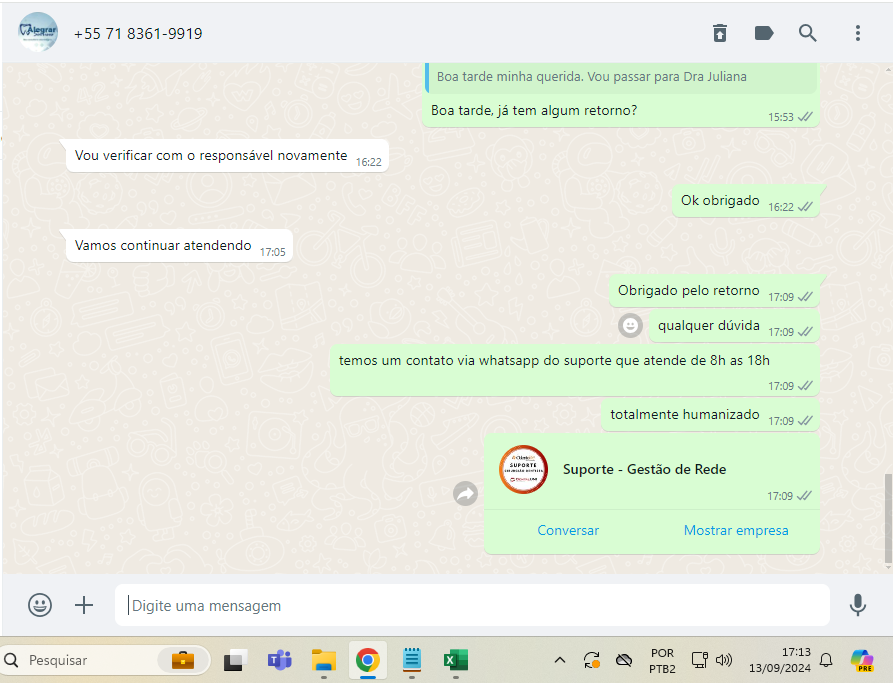Screen dimensions: 893x683
Task: Start voice message with microphone icon
Action: coord(858,605)
